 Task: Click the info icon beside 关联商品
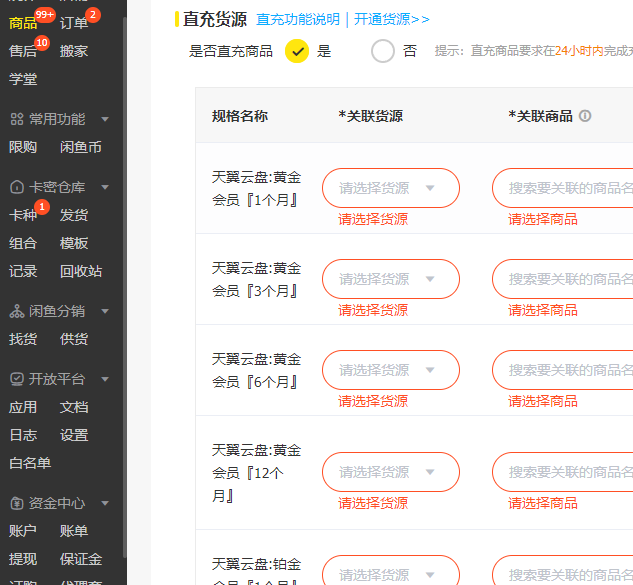[x=585, y=116]
